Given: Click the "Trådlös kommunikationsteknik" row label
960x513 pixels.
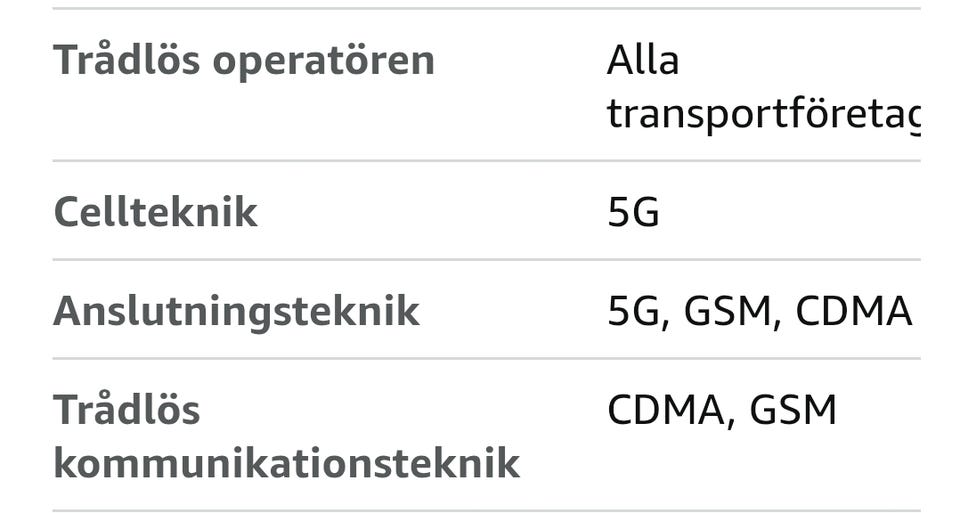Looking at the screenshot, I should tap(285, 436).
